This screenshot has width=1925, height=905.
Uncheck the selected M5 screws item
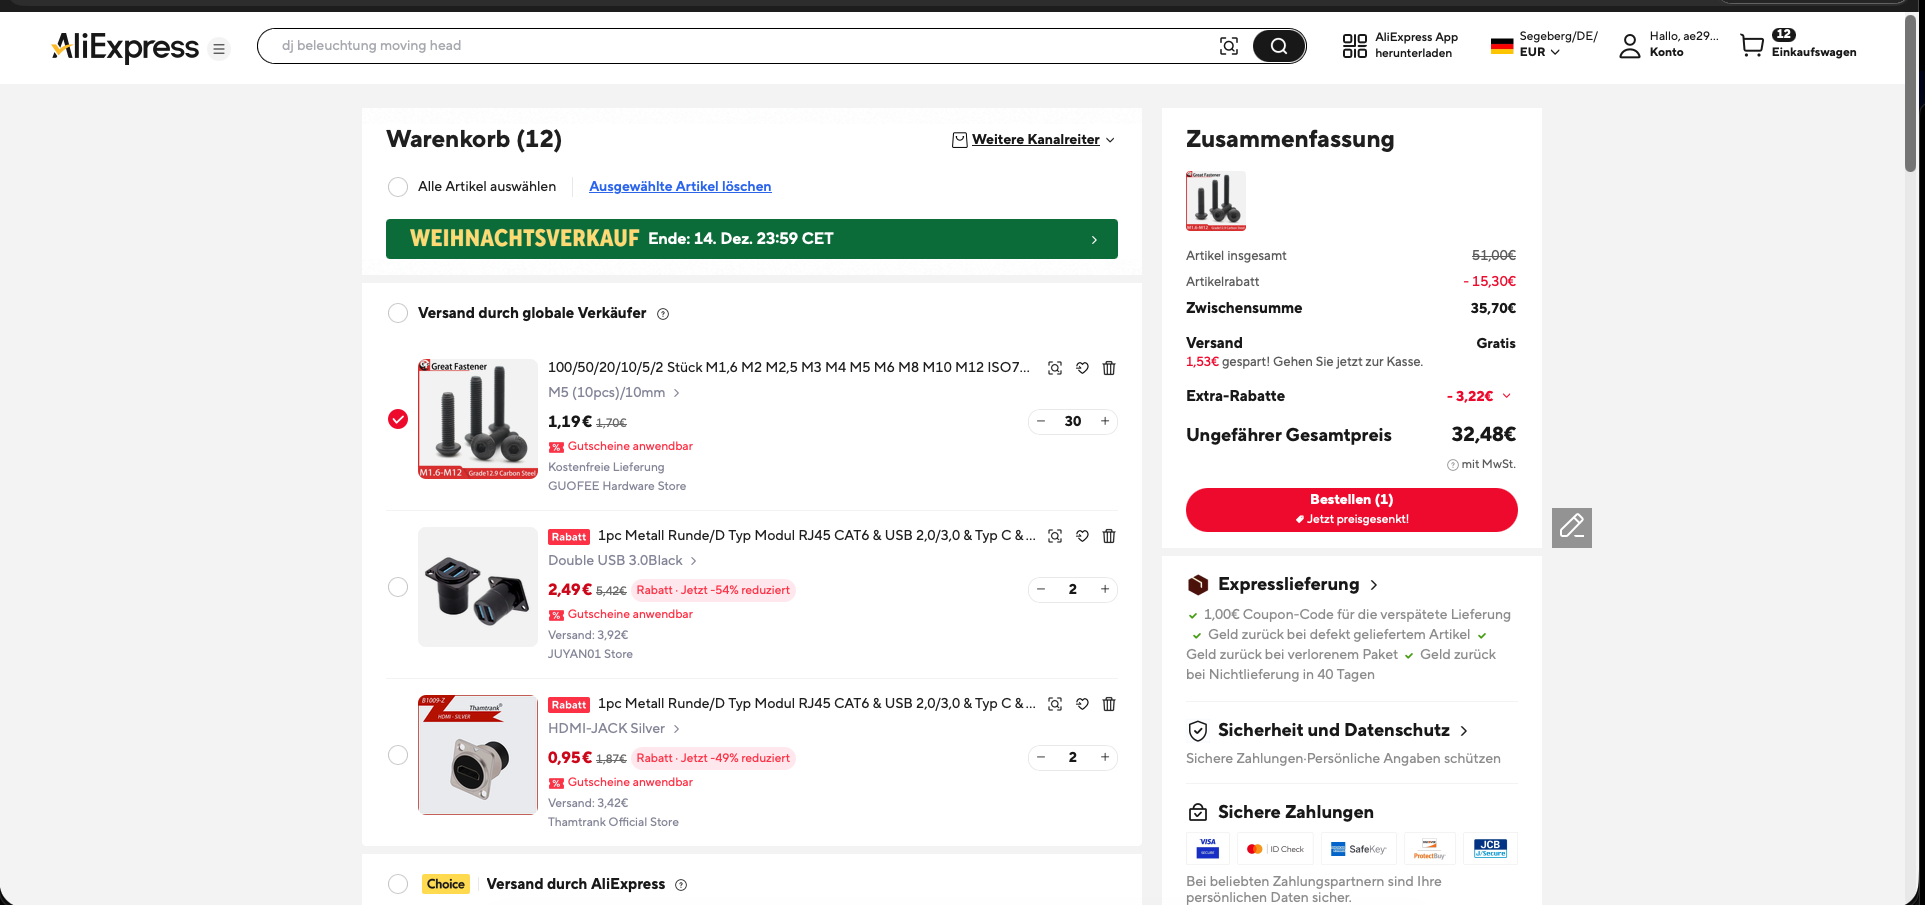(398, 419)
